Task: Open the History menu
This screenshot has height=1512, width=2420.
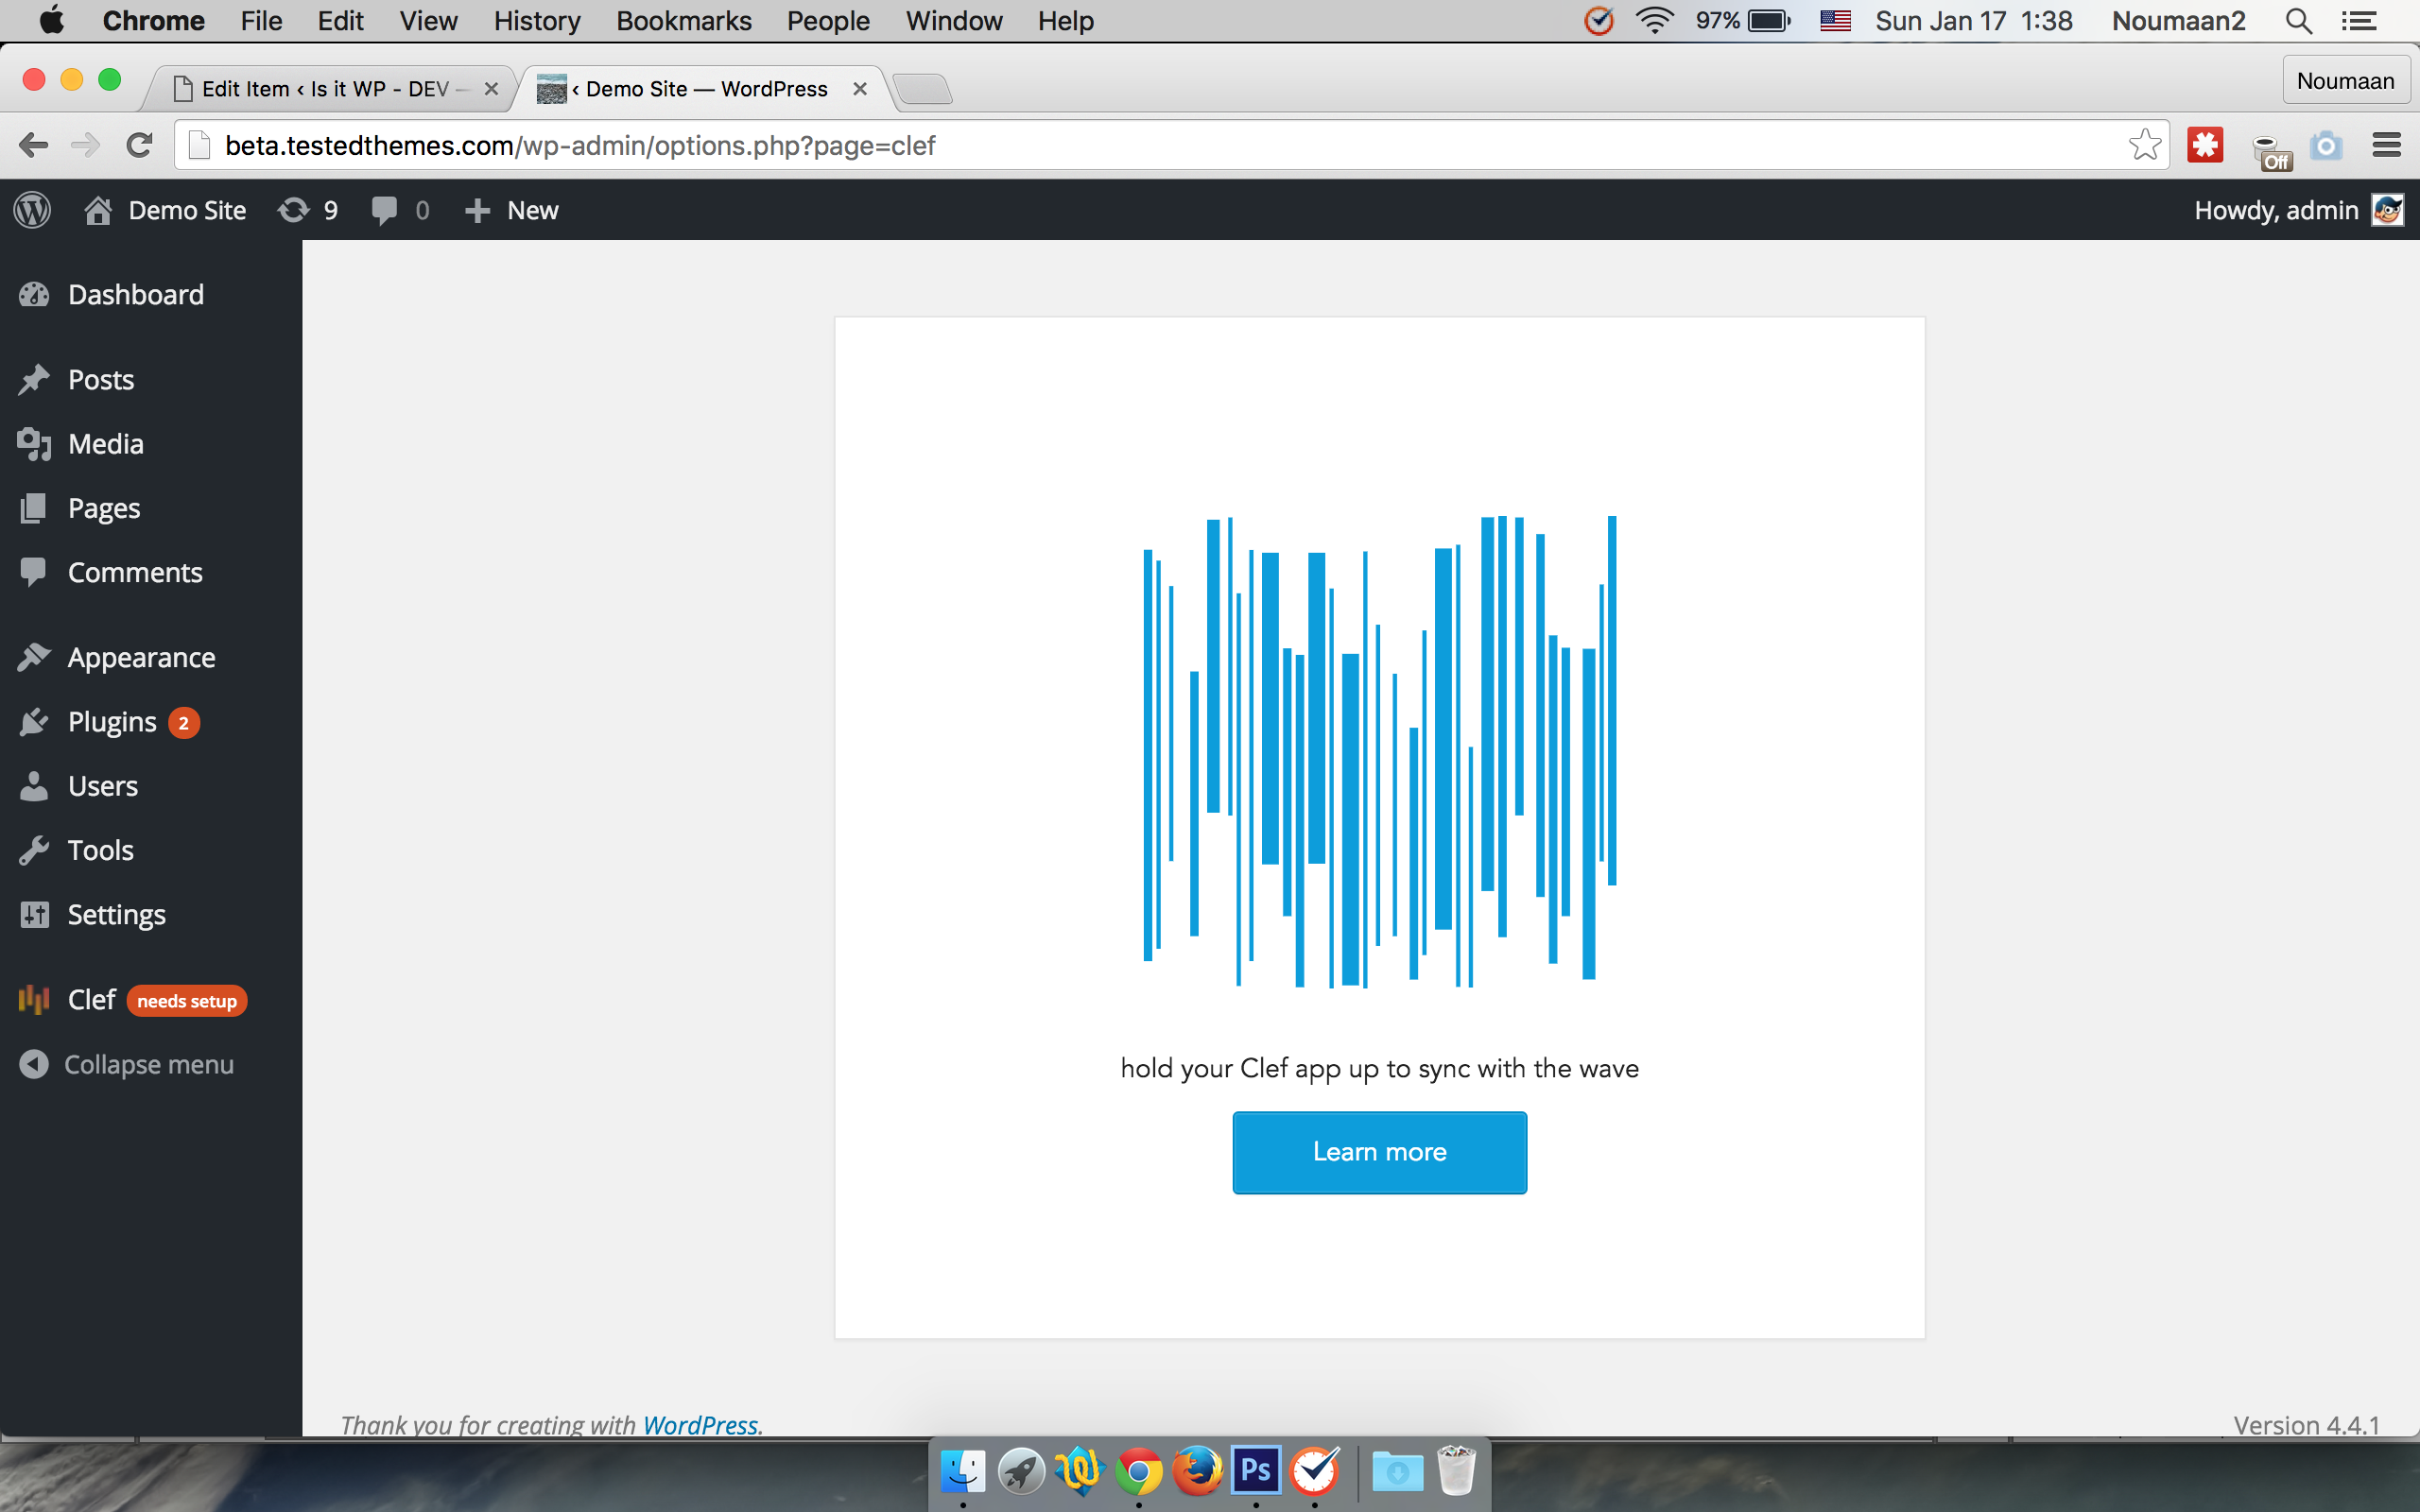Action: pyautogui.click(x=537, y=20)
